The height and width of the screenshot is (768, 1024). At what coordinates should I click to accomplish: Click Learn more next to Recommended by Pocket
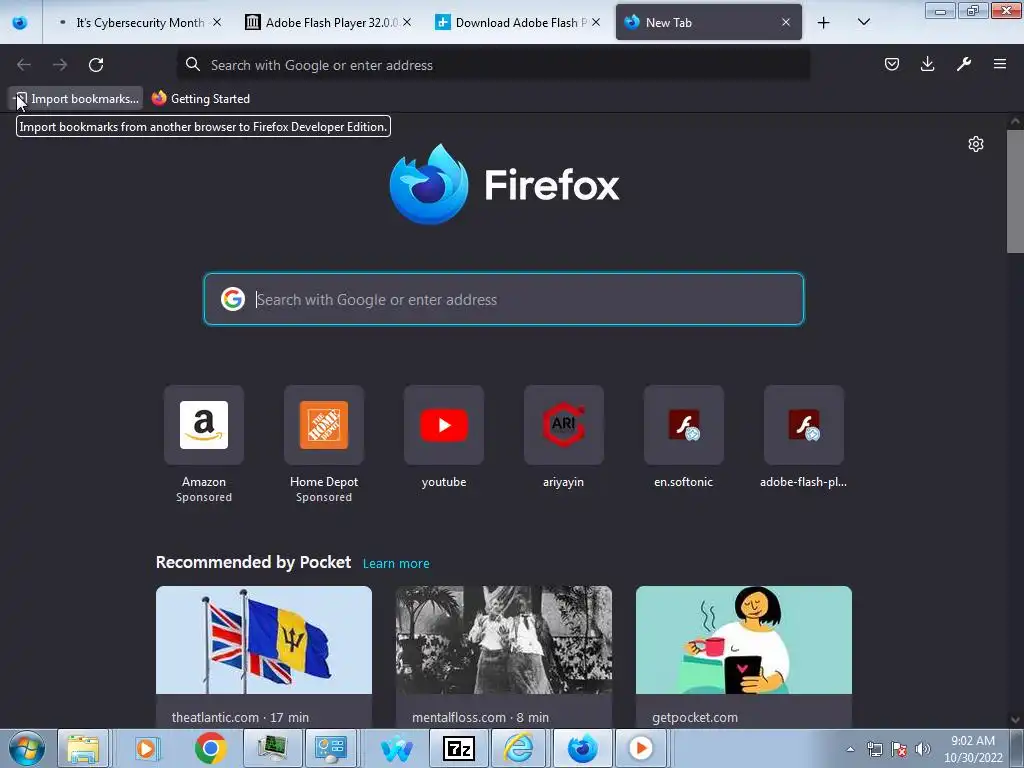(x=396, y=563)
